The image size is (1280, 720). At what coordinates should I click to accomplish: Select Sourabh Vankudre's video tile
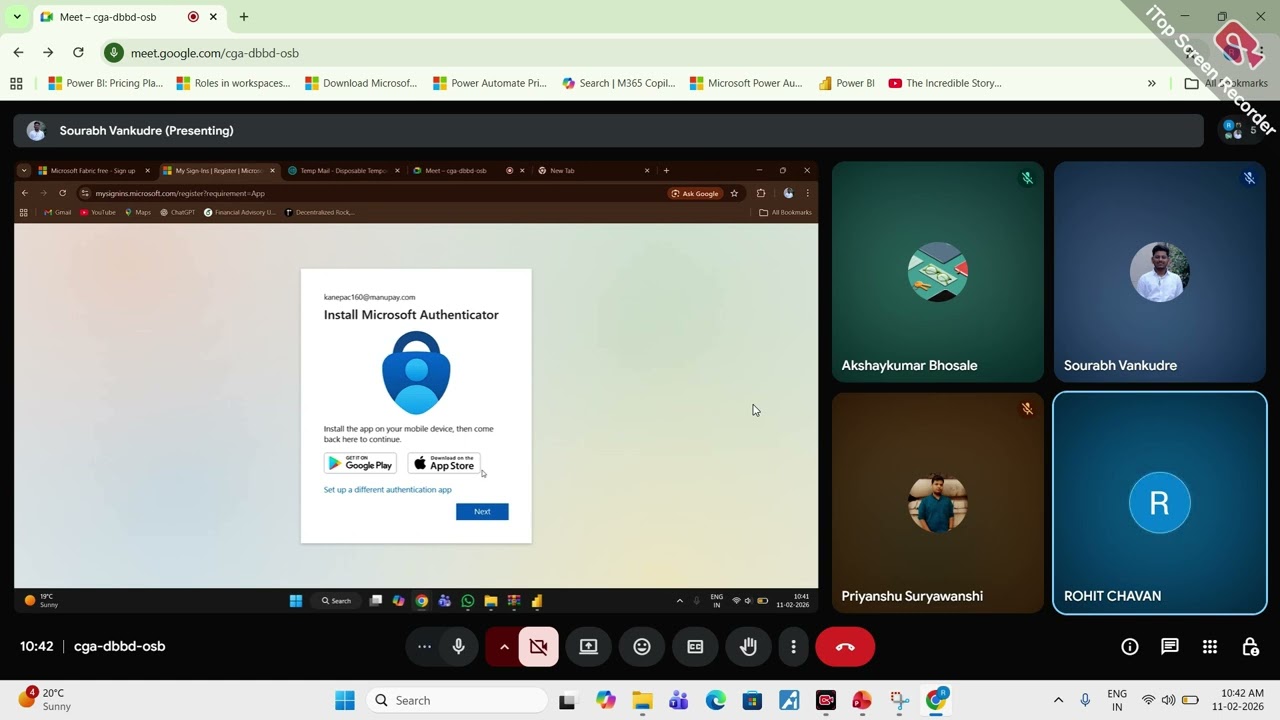(x=1160, y=272)
